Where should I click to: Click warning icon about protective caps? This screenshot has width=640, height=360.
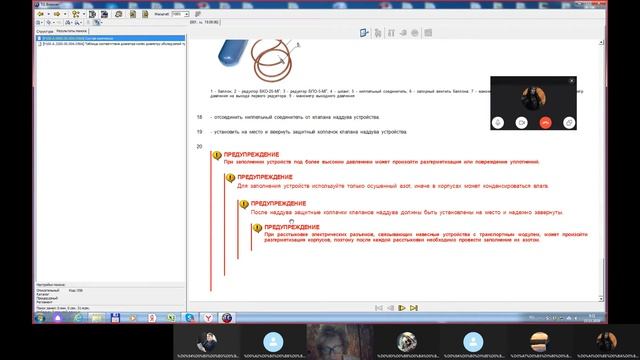pyautogui.click(x=244, y=204)
